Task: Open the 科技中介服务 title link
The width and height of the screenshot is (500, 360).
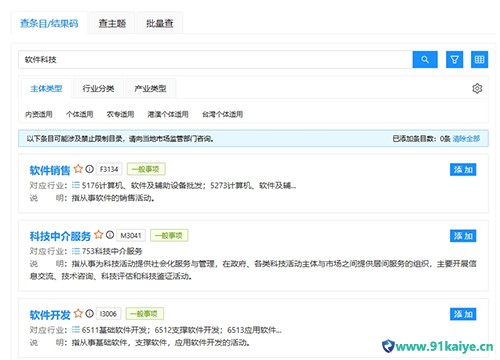Action: pyautogui.click(x=60, y=236)
